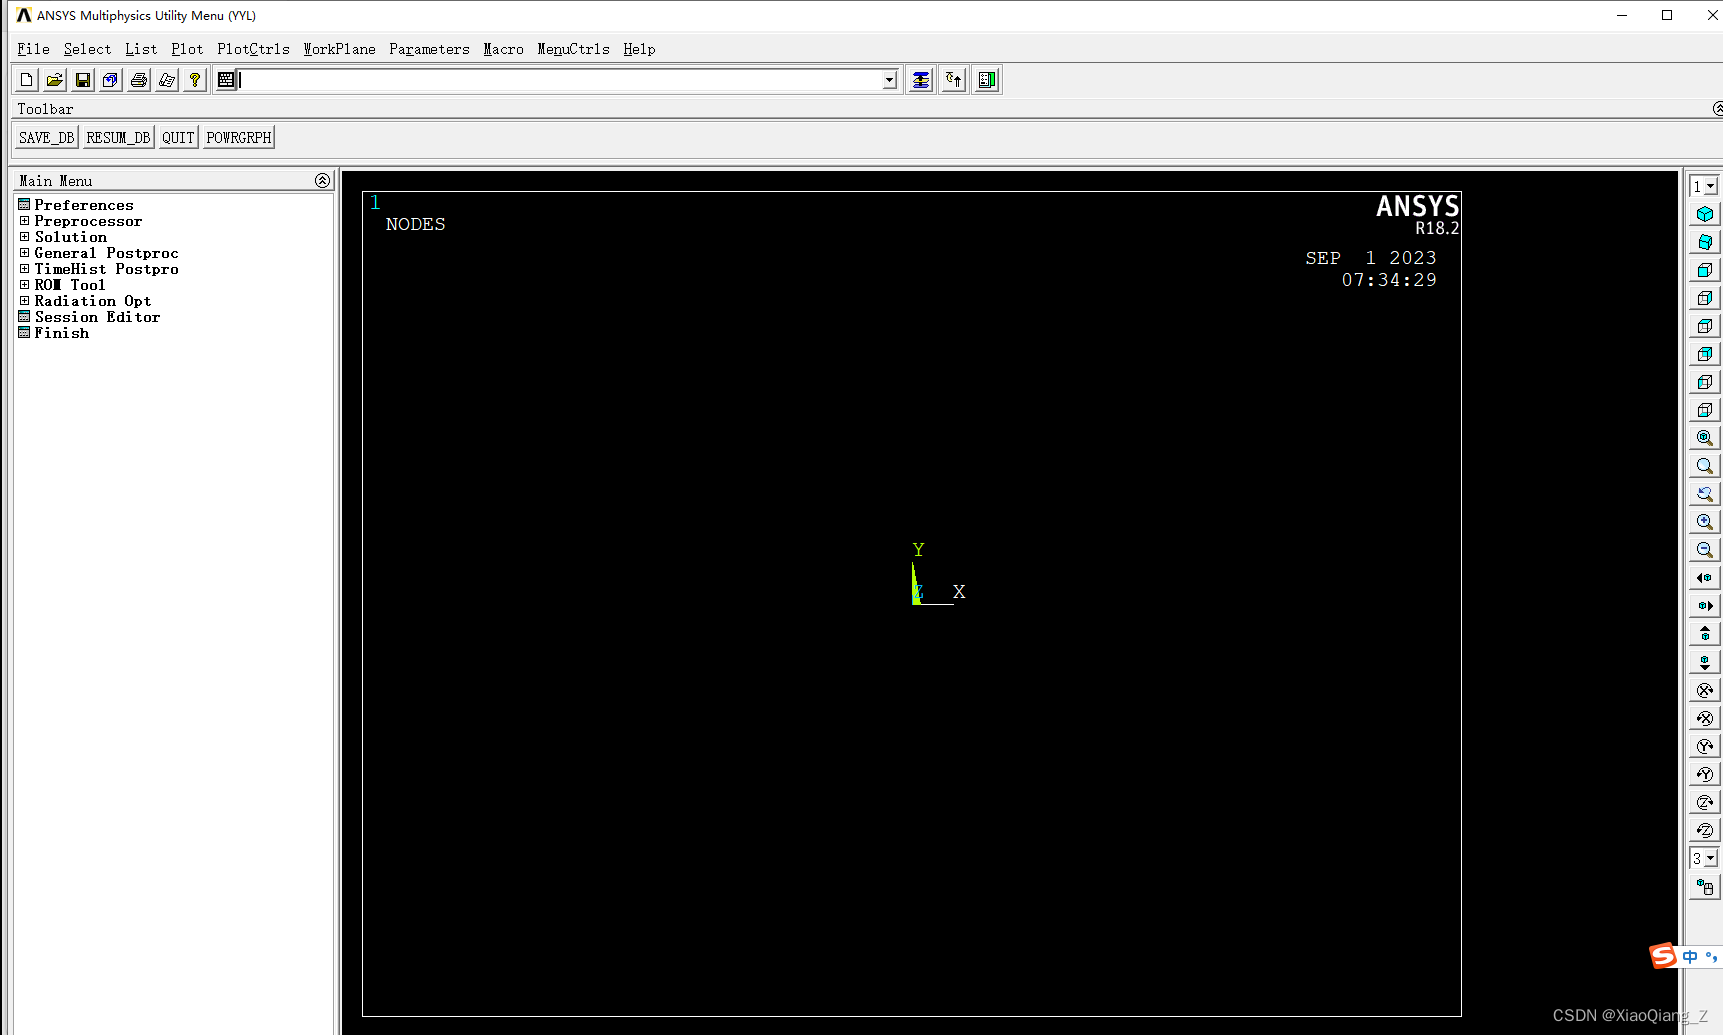Screen dimensions: 1723x1035
Task: Expand the Preprocessor tree node
Action: click(x=24, y=221)
